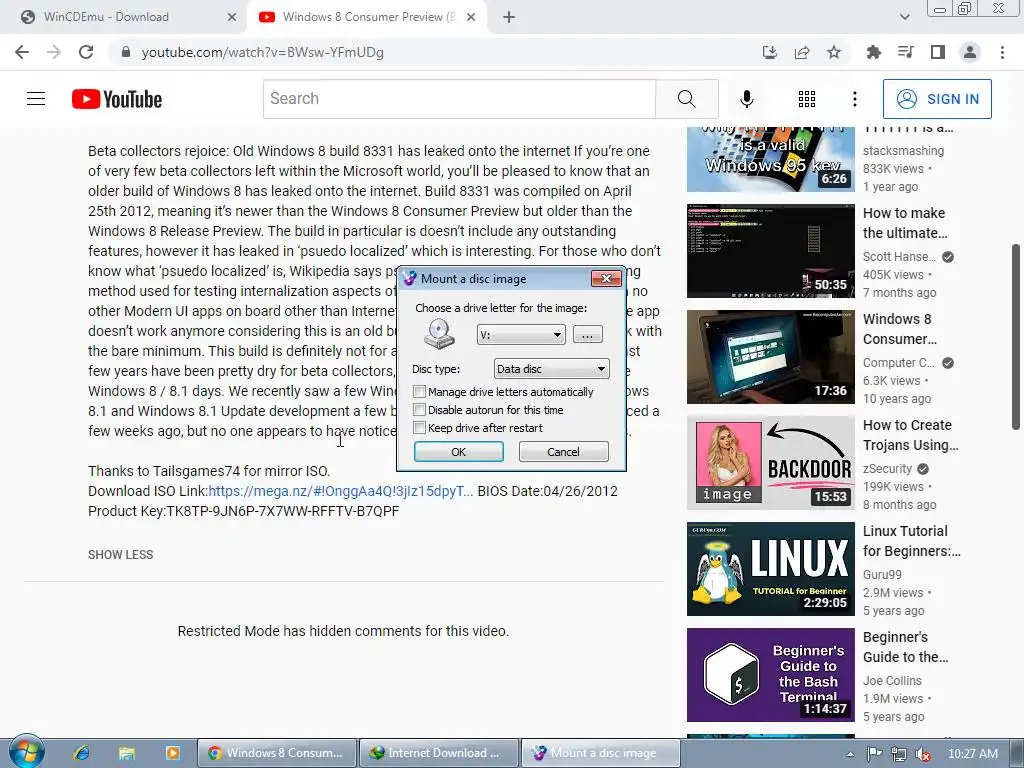This screenshot has height=768, width=1024.
Task: Launch Internet Explorer from taskbar
Action: (x=82, y=753)
